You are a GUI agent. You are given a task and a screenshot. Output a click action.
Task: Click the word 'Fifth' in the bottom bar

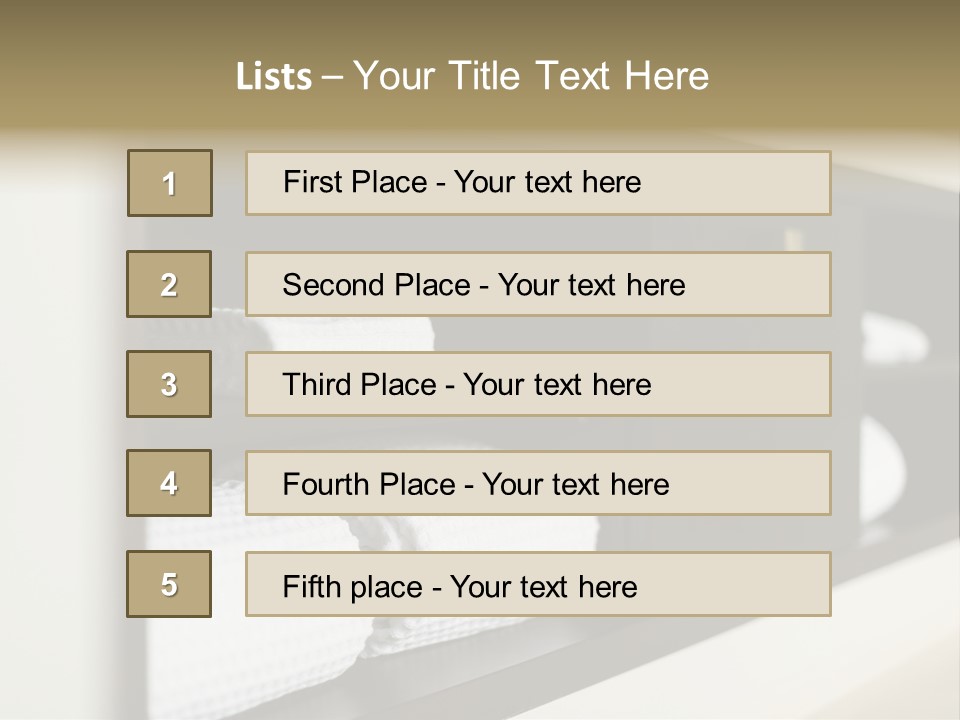pyautogui.click(x=310, y=586)
